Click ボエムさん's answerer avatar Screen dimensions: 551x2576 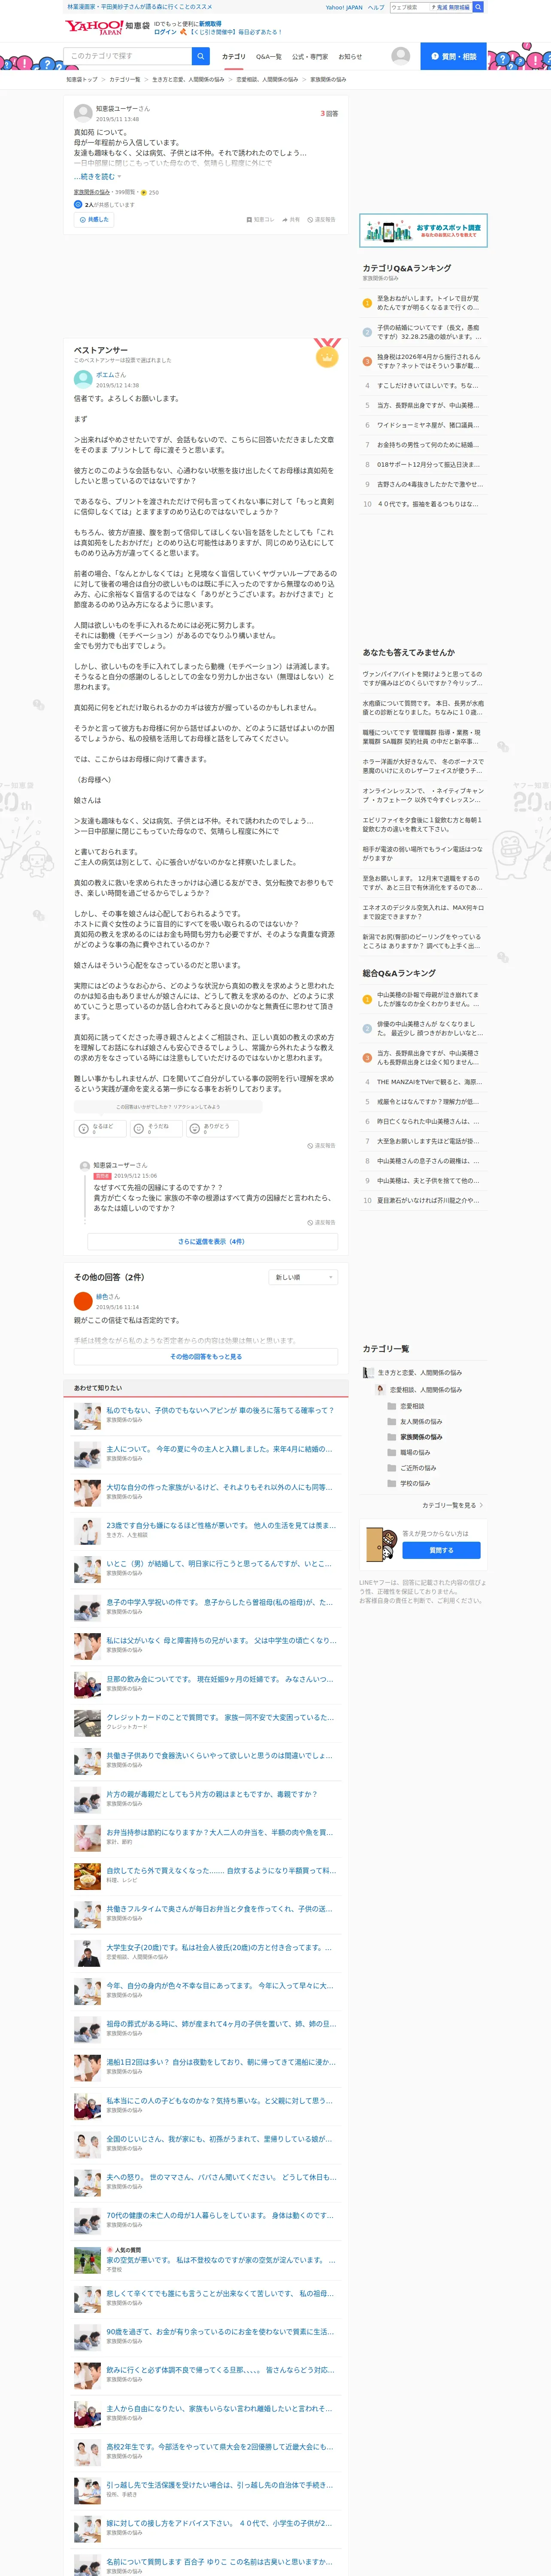pyautogui.click(x=83, y=379)
